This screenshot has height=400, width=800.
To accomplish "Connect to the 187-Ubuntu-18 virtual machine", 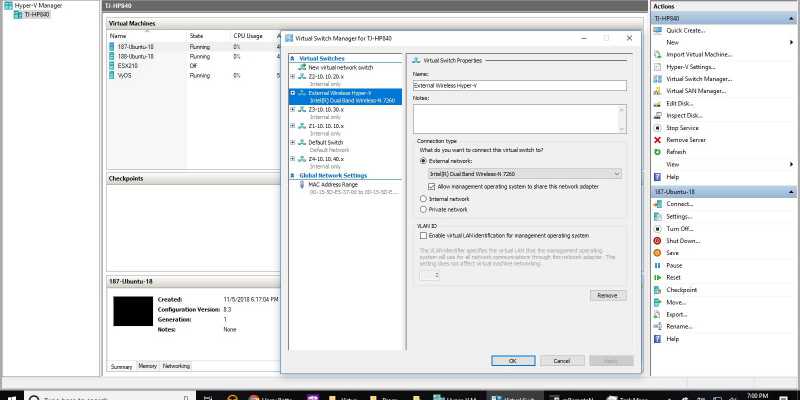I will click(x=679, y=204).
